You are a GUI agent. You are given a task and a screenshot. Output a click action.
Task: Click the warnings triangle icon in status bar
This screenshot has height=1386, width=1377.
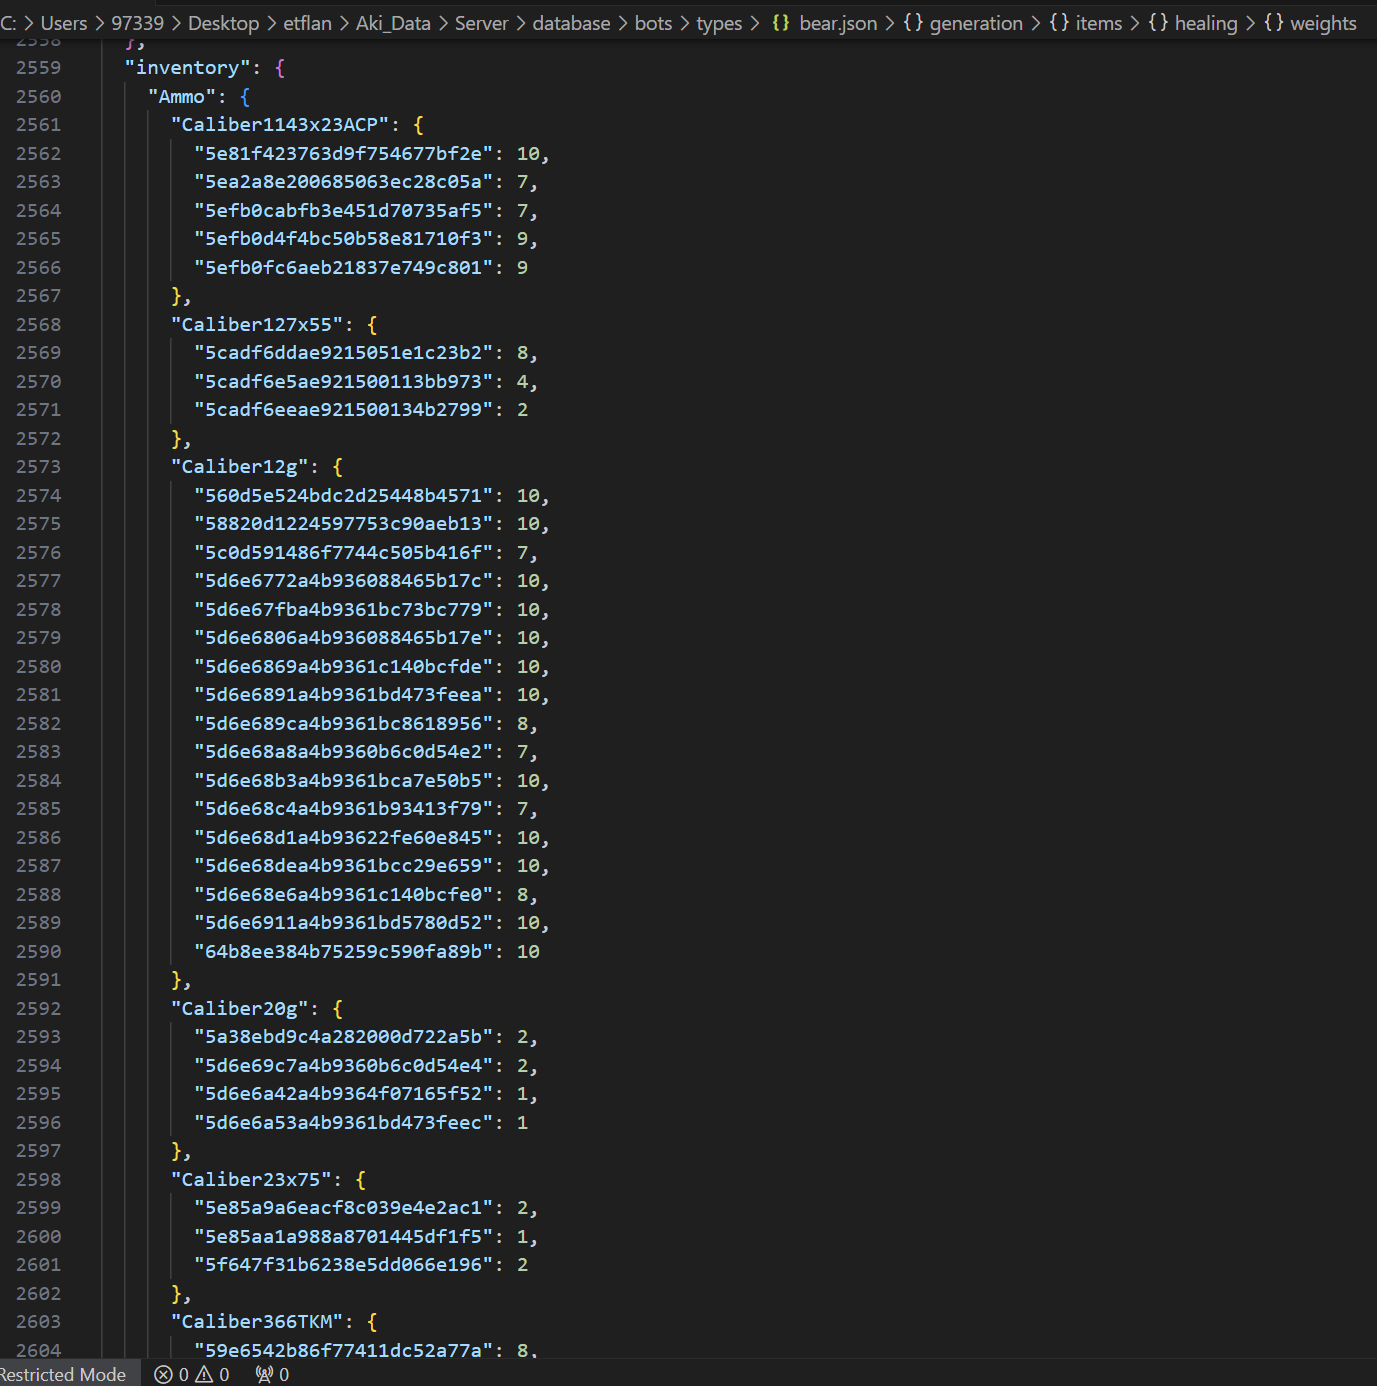click(205, 1375)
